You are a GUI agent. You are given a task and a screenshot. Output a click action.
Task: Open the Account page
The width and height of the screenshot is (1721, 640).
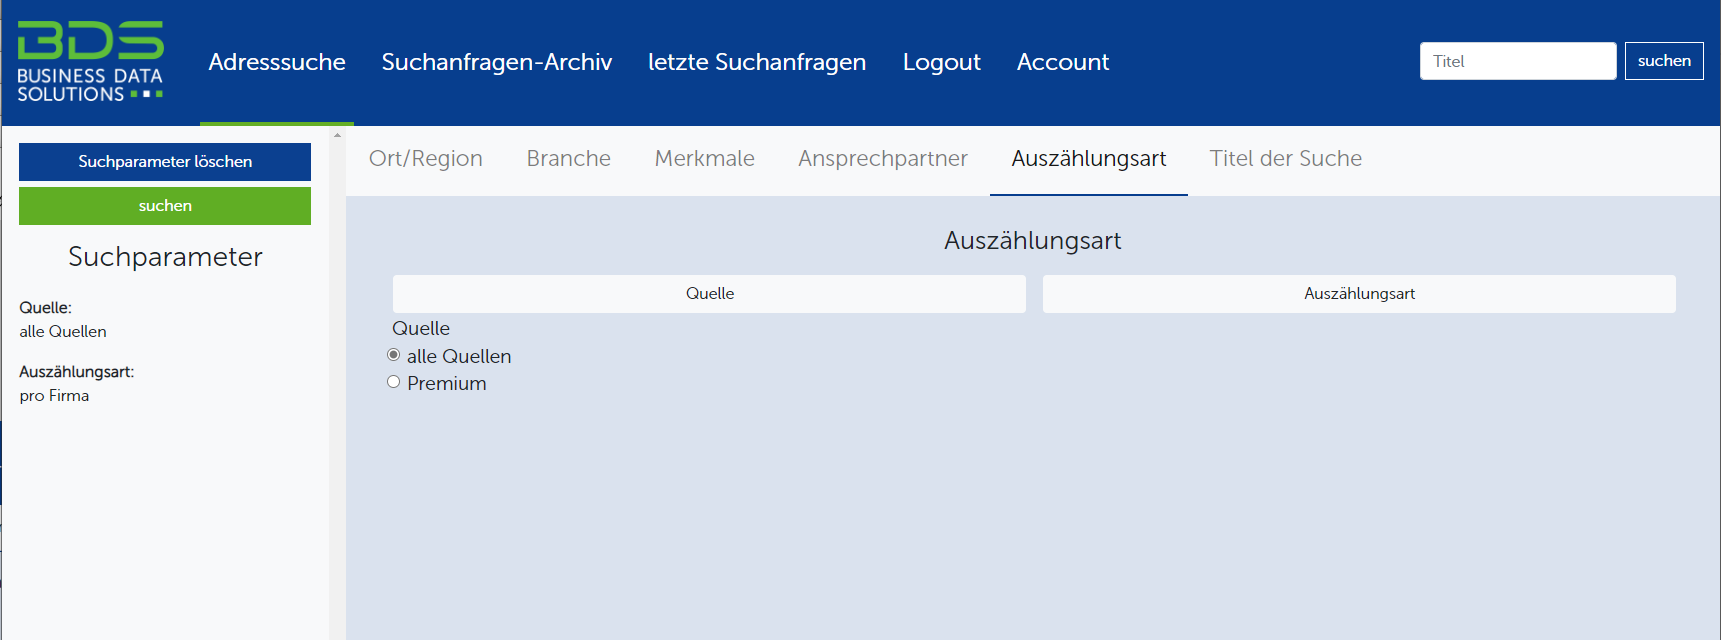1062,62
